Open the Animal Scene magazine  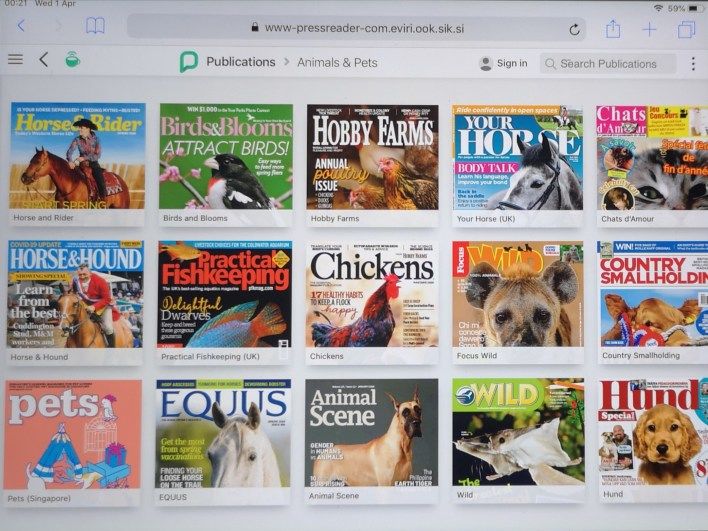[371, 432]
